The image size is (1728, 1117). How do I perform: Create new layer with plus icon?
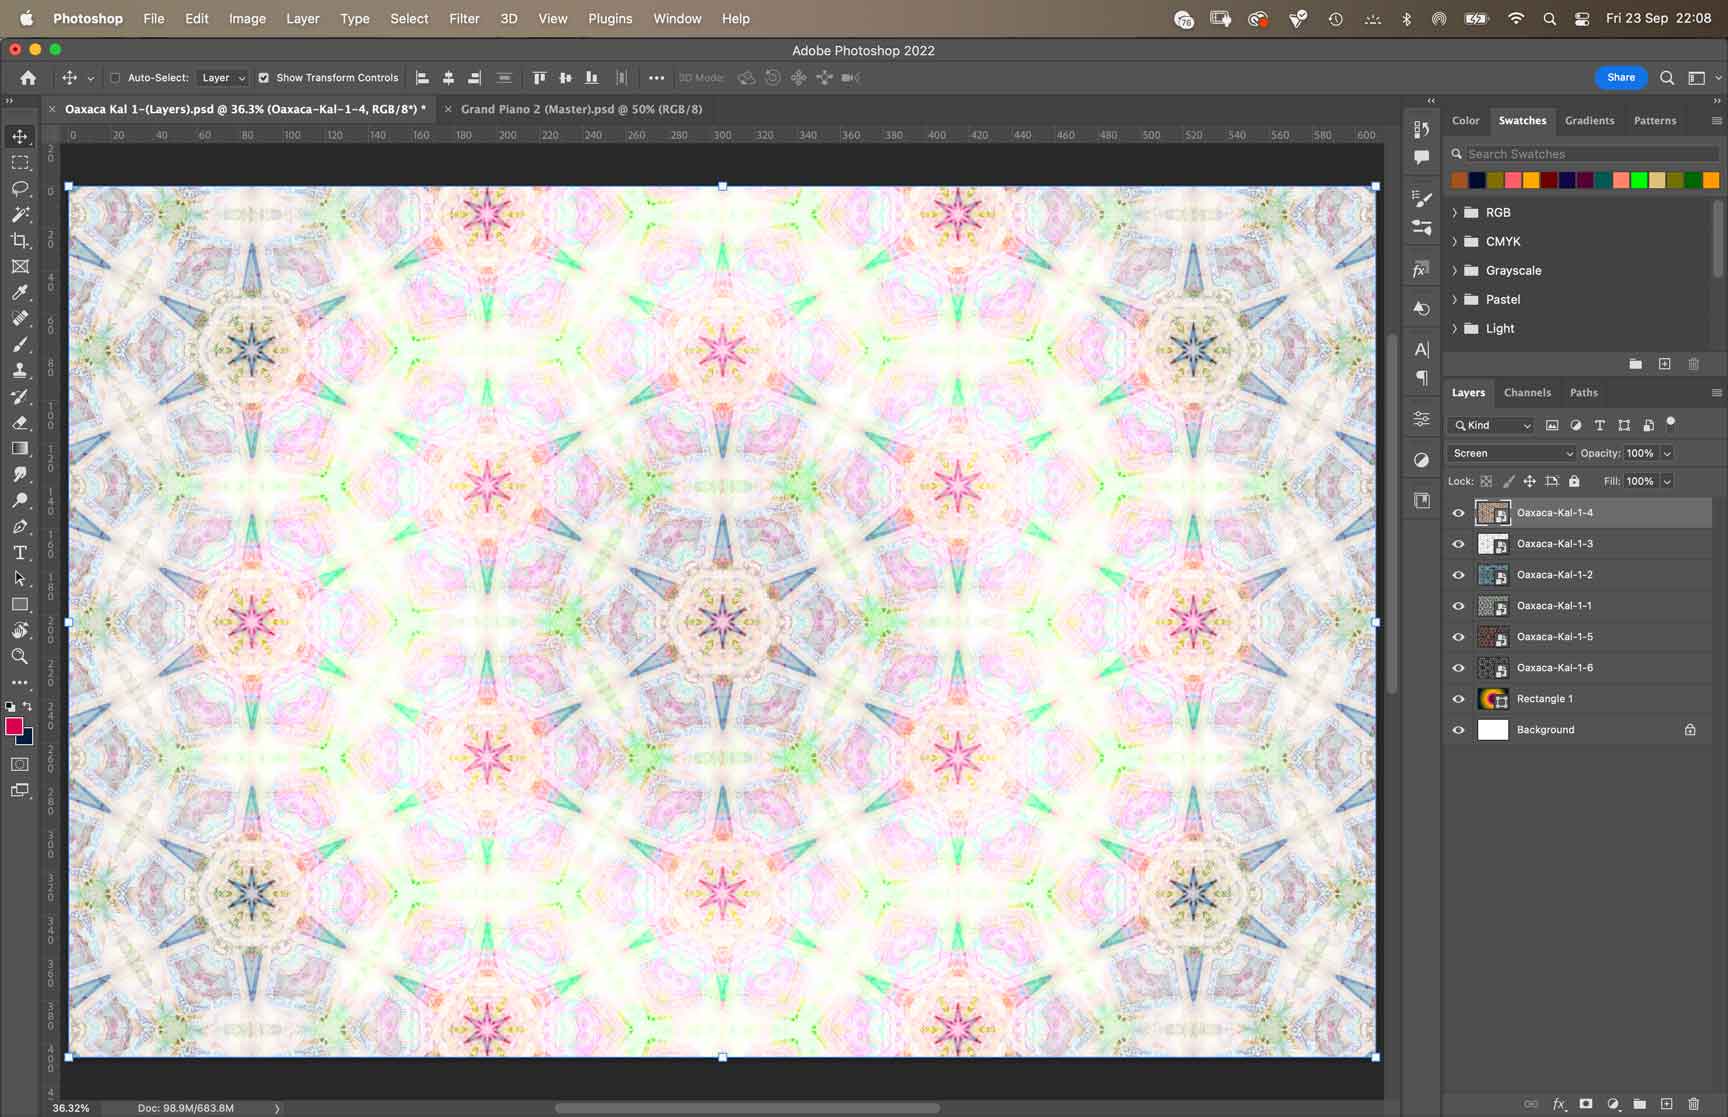coord(1666,1104)
